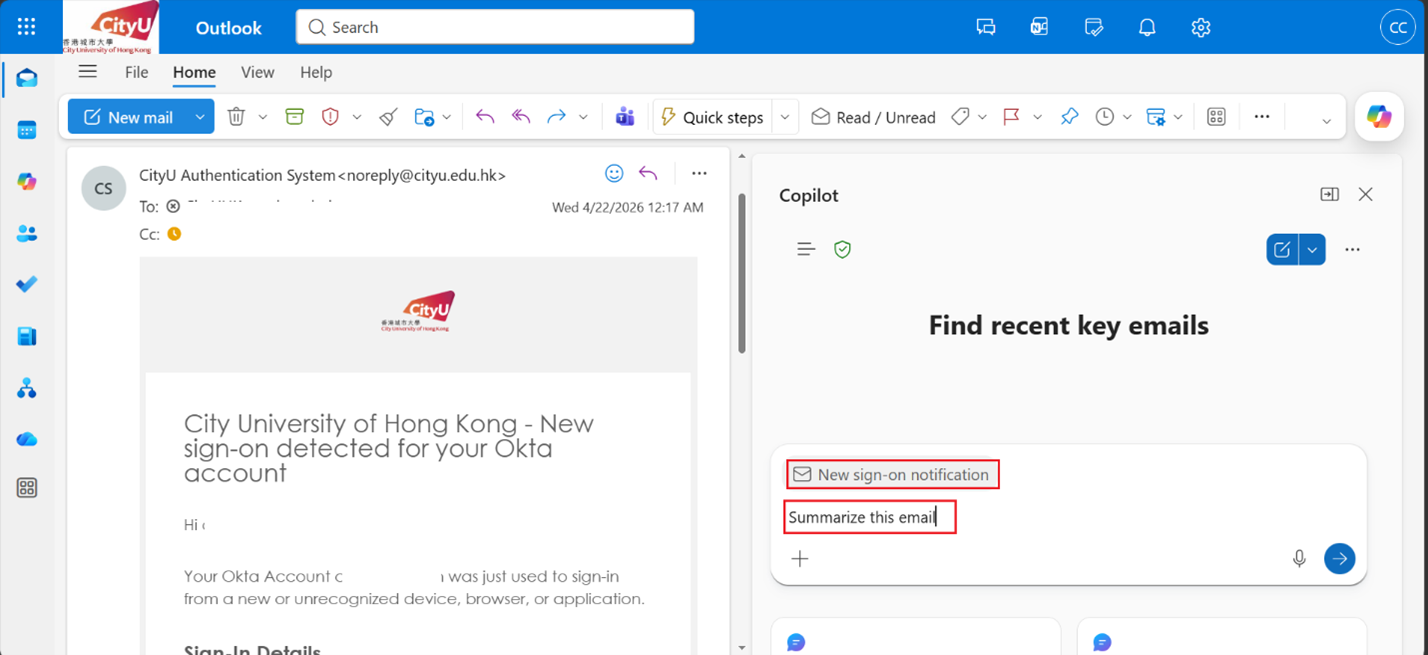Click the Archive icon in toolbar

tap(294, 117)
